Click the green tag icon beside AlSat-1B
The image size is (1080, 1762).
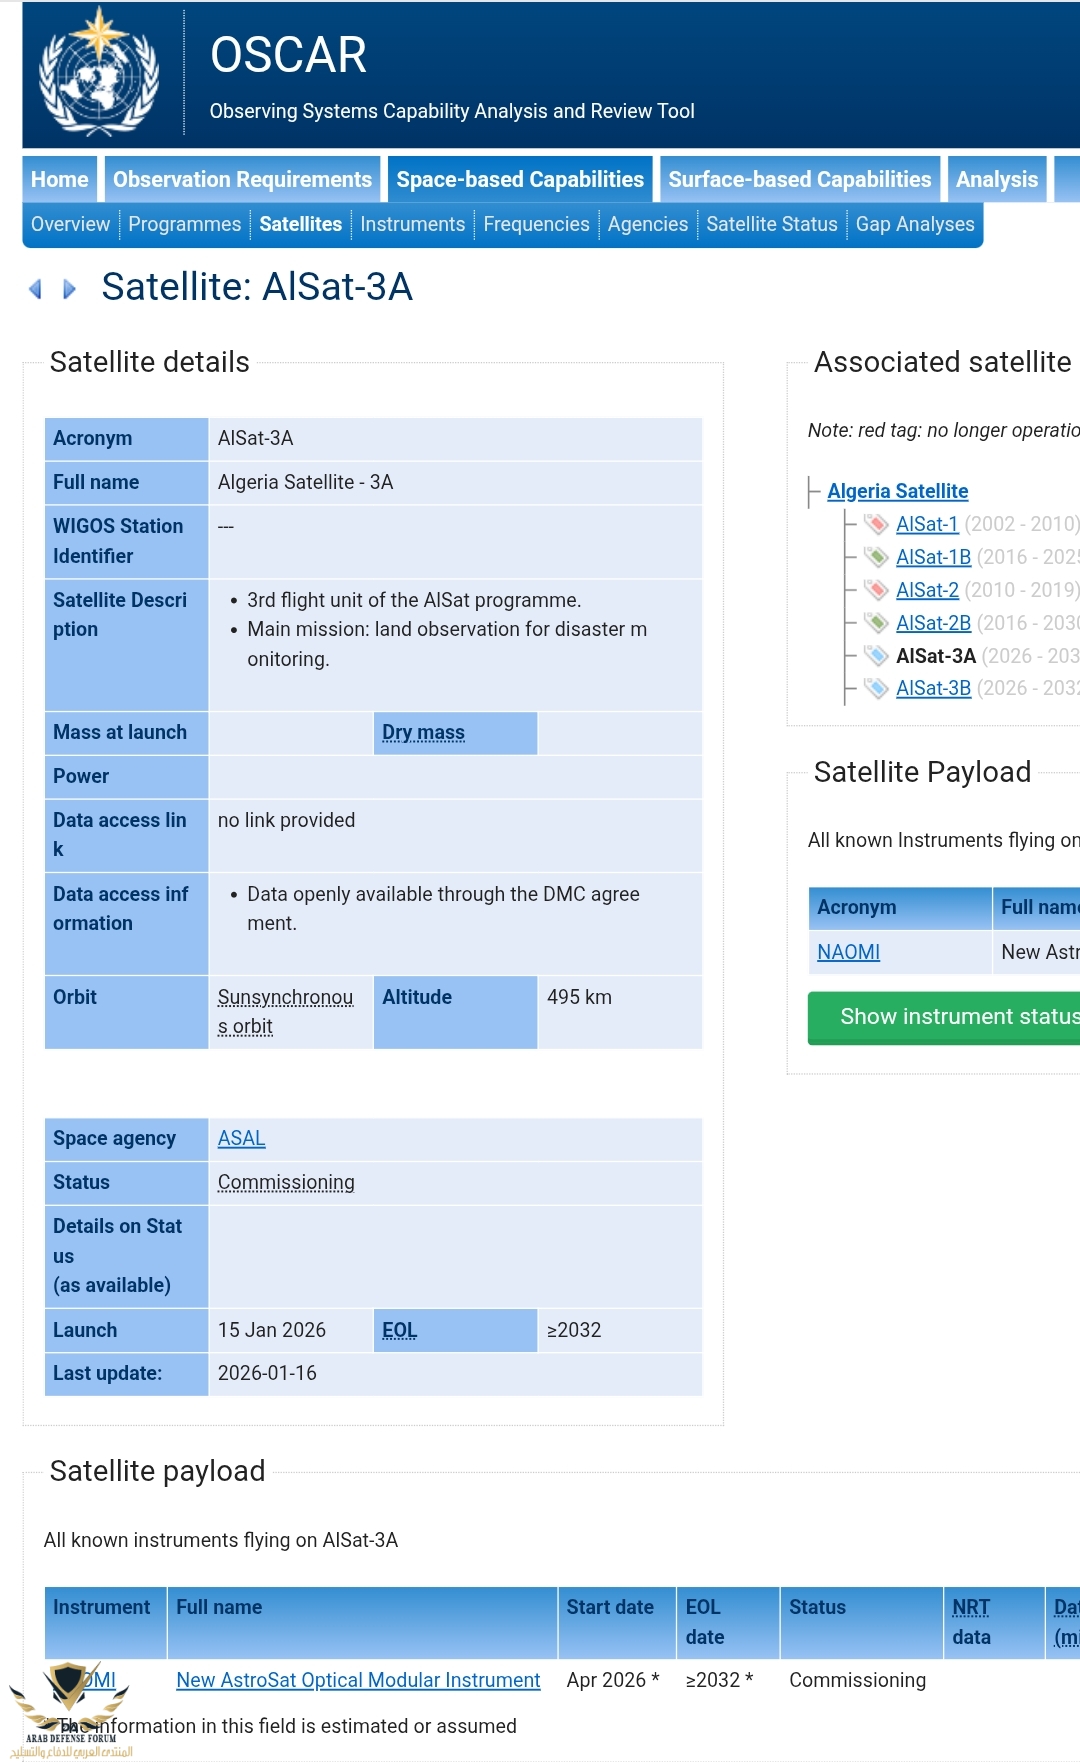coord(876,557)
